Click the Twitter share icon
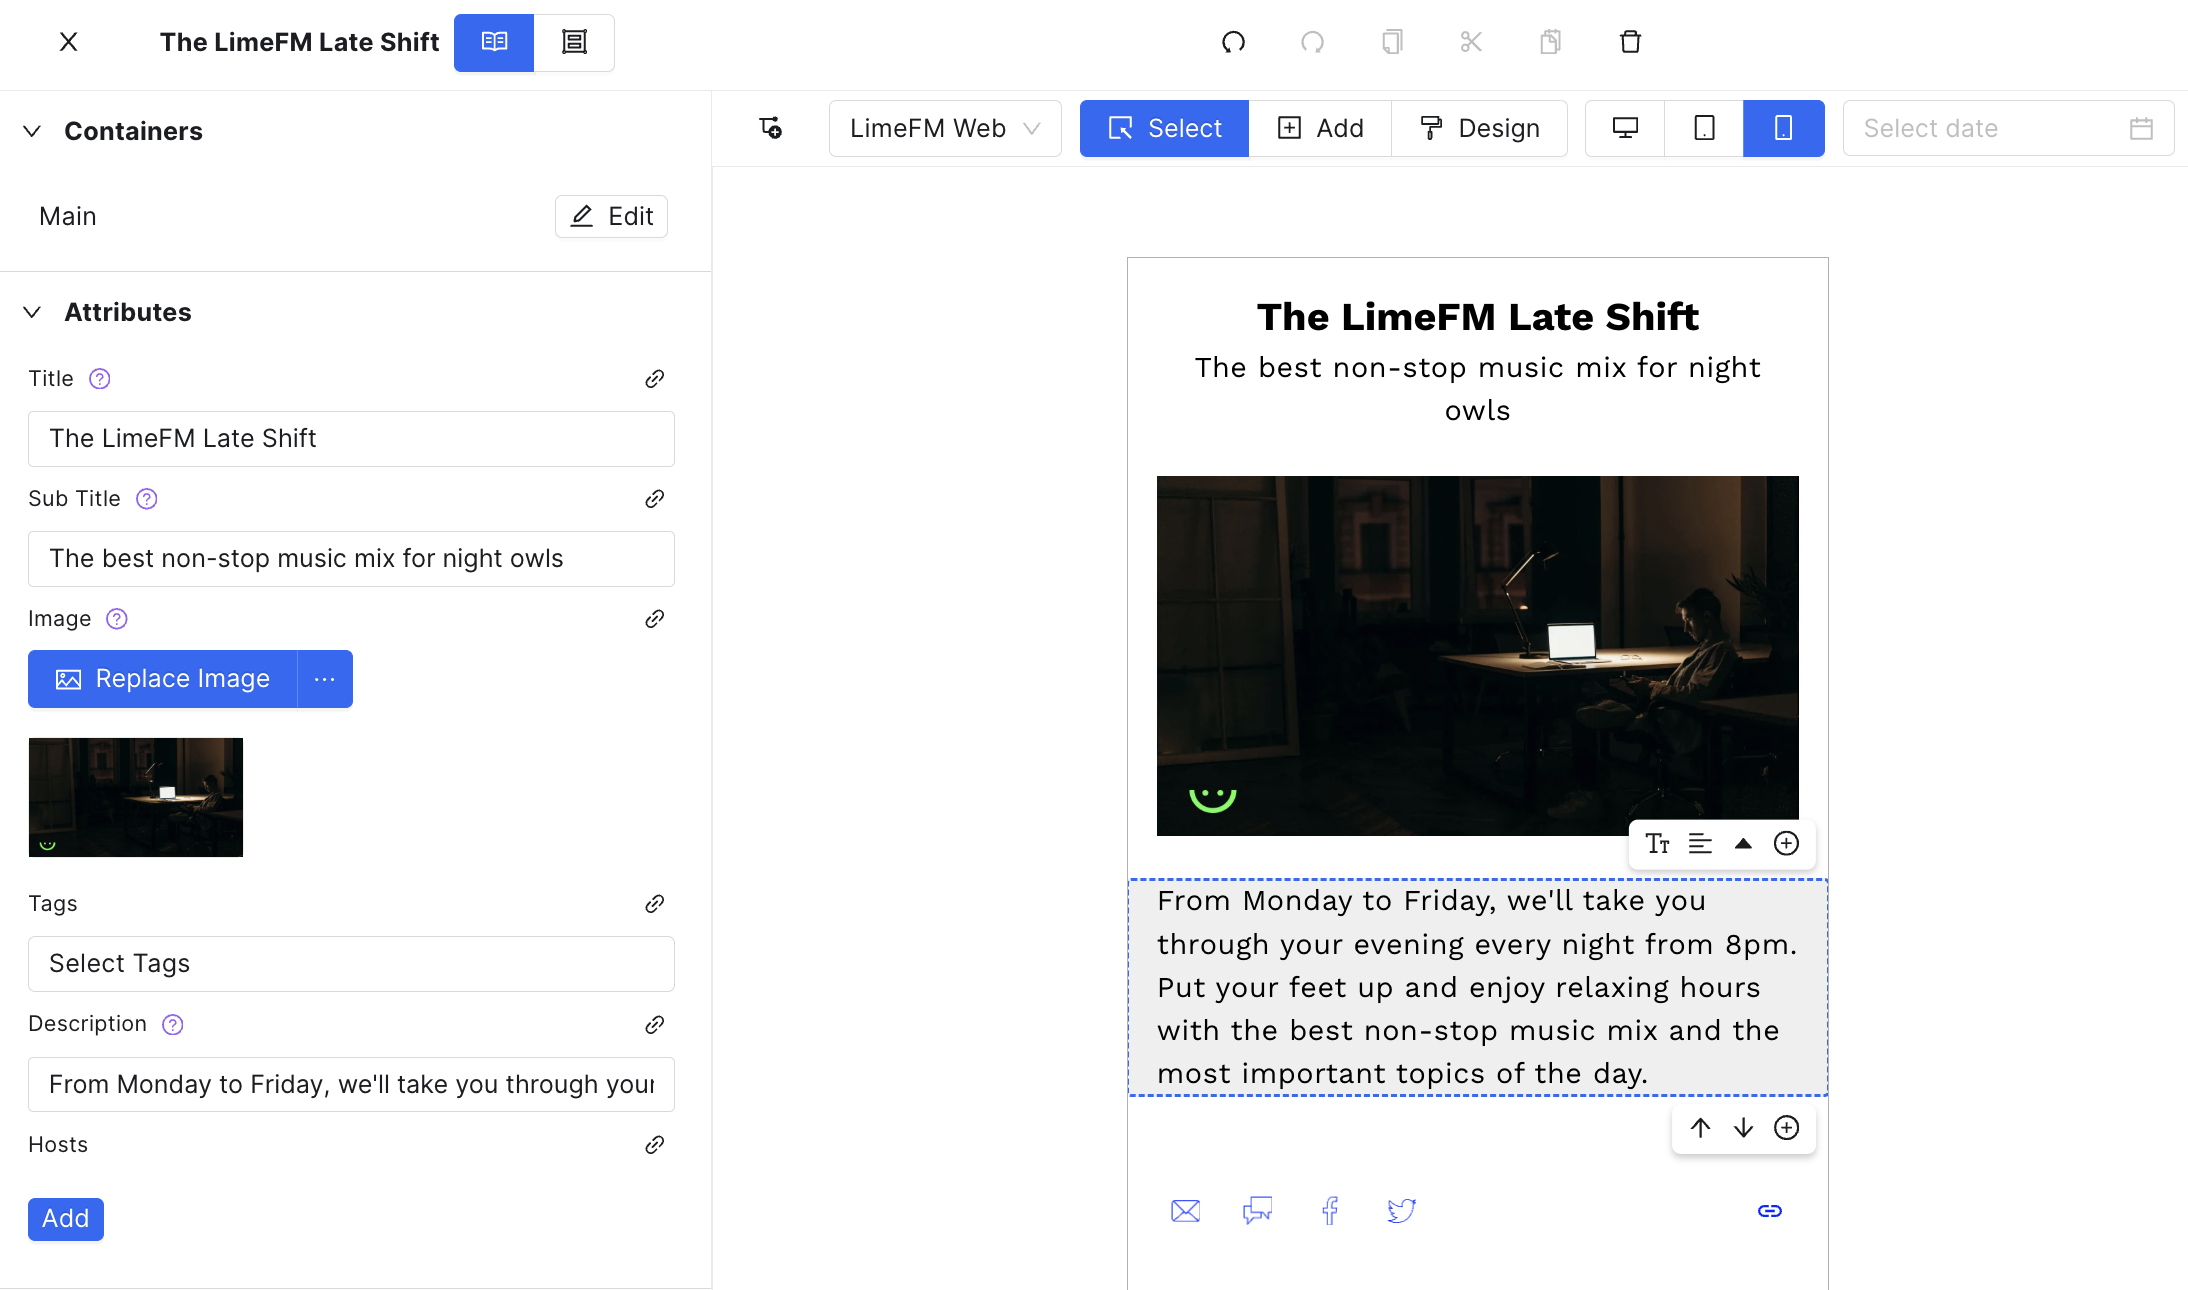 [x=1401, y=1211]
